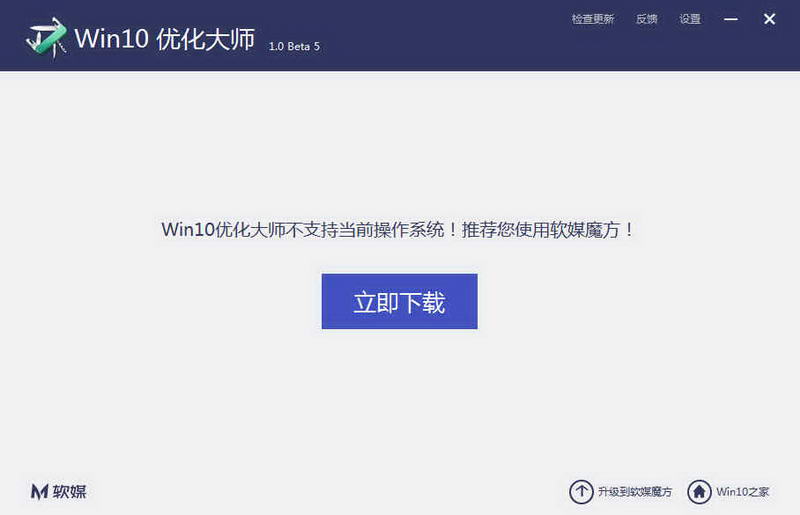Click the 立即下载 download button

tap(399, 301)
